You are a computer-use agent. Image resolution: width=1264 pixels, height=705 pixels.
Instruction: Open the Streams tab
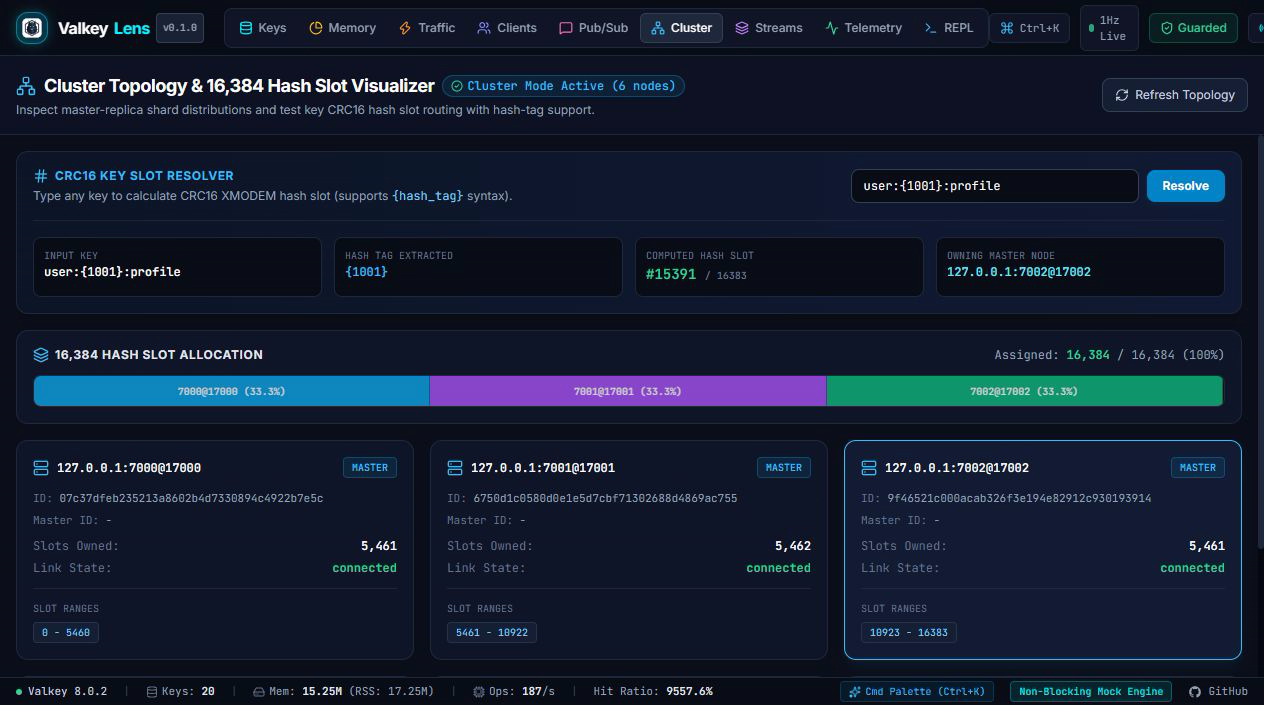coord(768,28)
